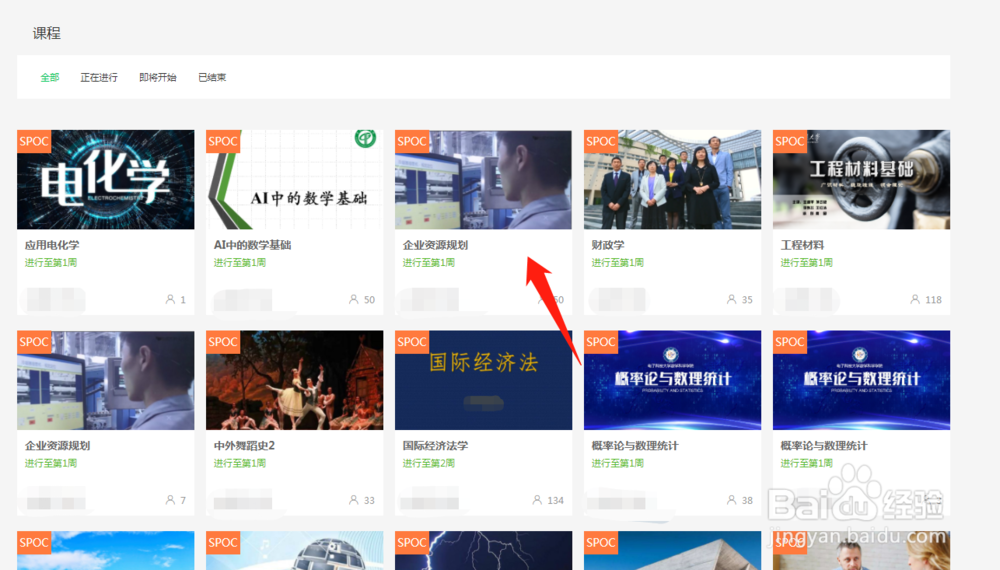Click the enrollment count 134
Image resolution: width=1000 pixels, height=570 pixels.
coord(555,501)
